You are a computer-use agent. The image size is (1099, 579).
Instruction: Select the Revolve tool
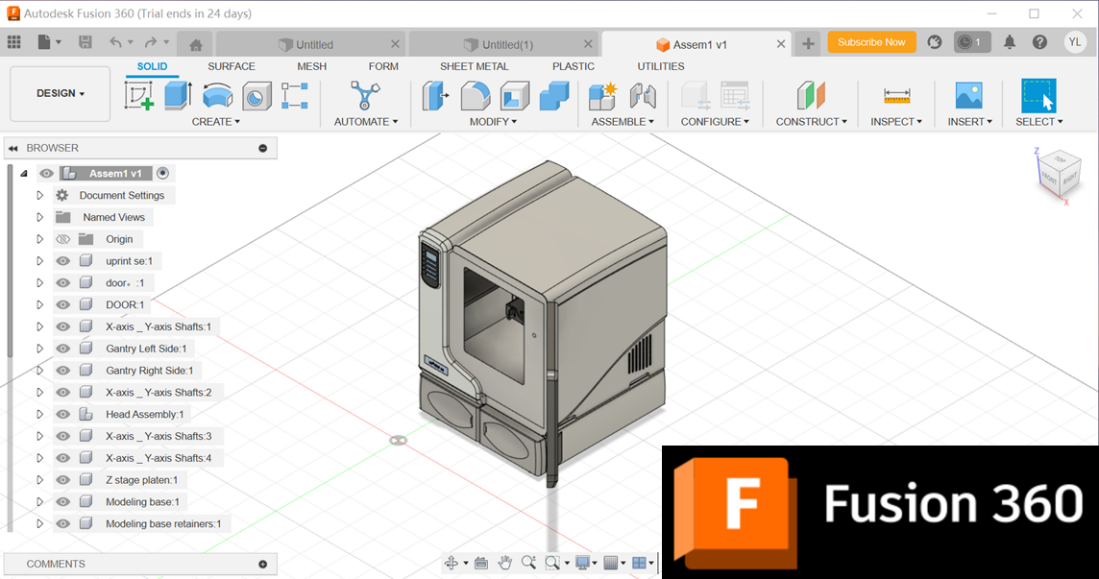(x=217, y=95)
